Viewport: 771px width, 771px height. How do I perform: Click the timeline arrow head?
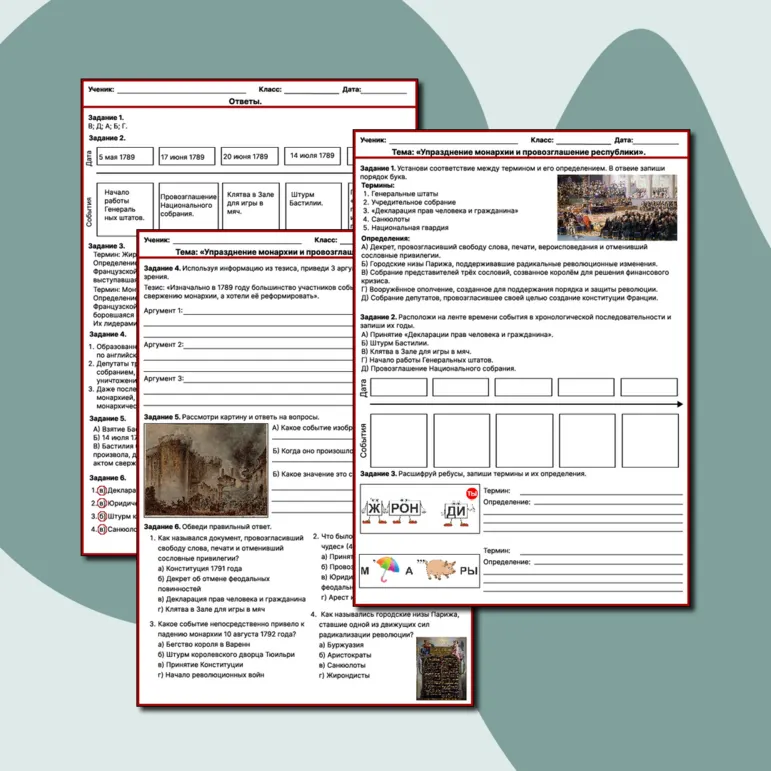(x=680, y=404)
